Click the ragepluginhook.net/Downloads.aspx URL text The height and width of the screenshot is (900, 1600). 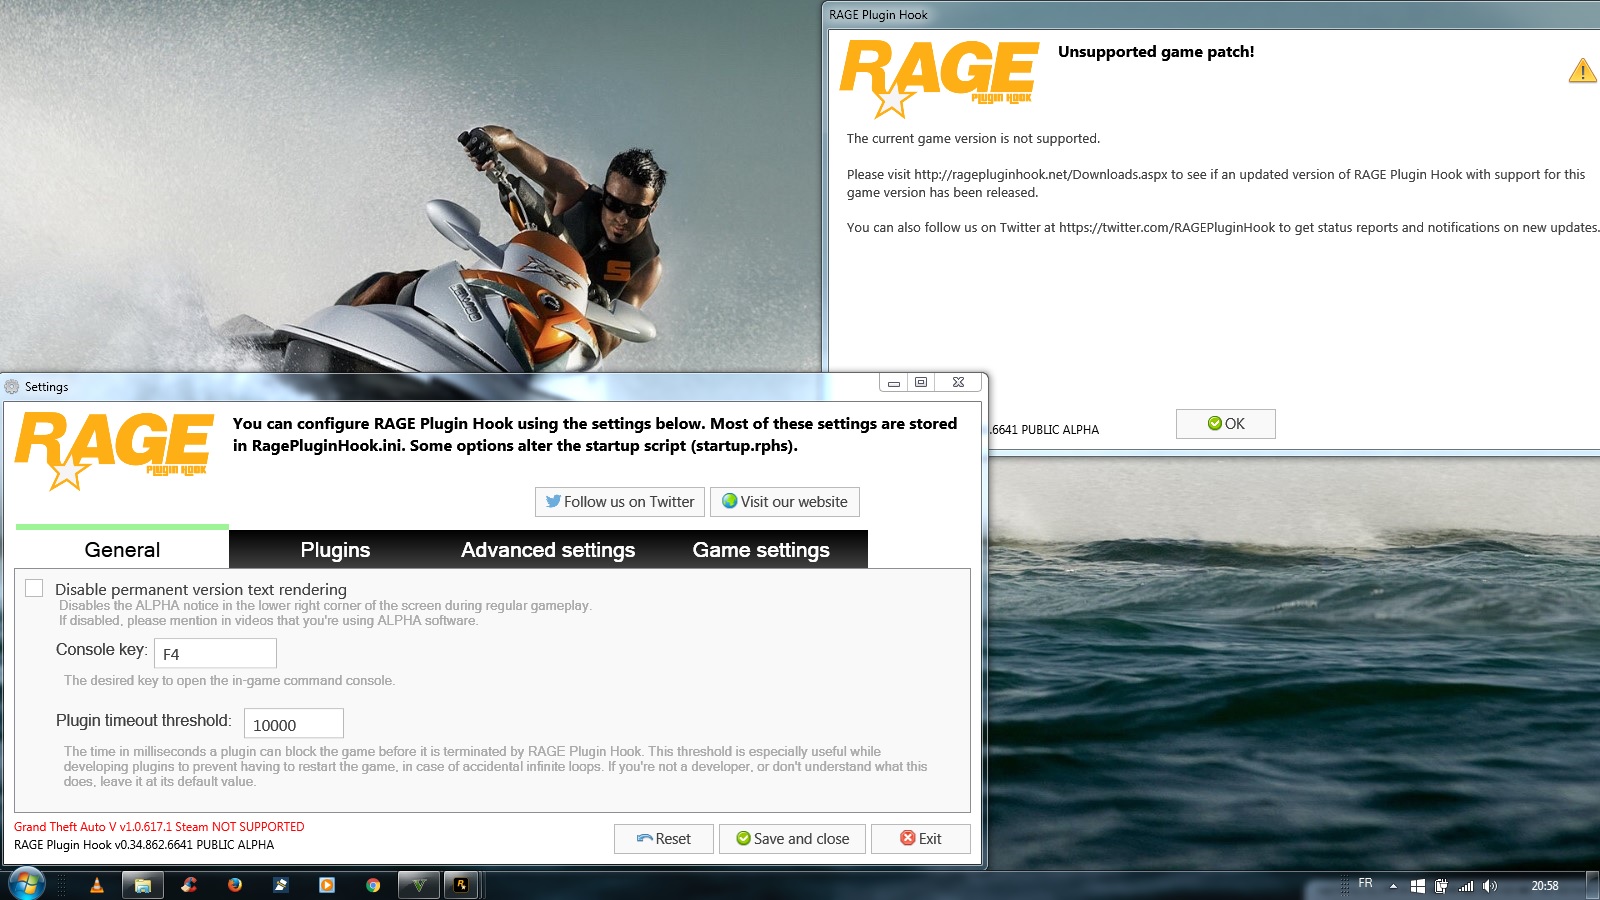1041,174
